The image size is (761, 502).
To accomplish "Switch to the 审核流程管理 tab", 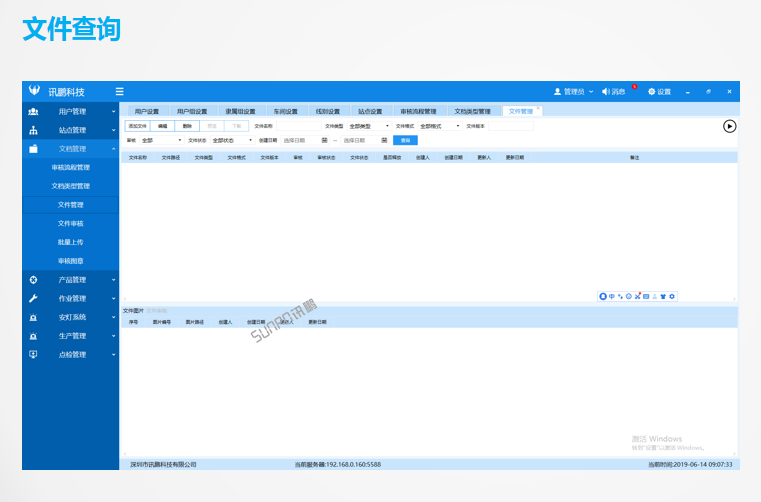I will pos(418,111).
